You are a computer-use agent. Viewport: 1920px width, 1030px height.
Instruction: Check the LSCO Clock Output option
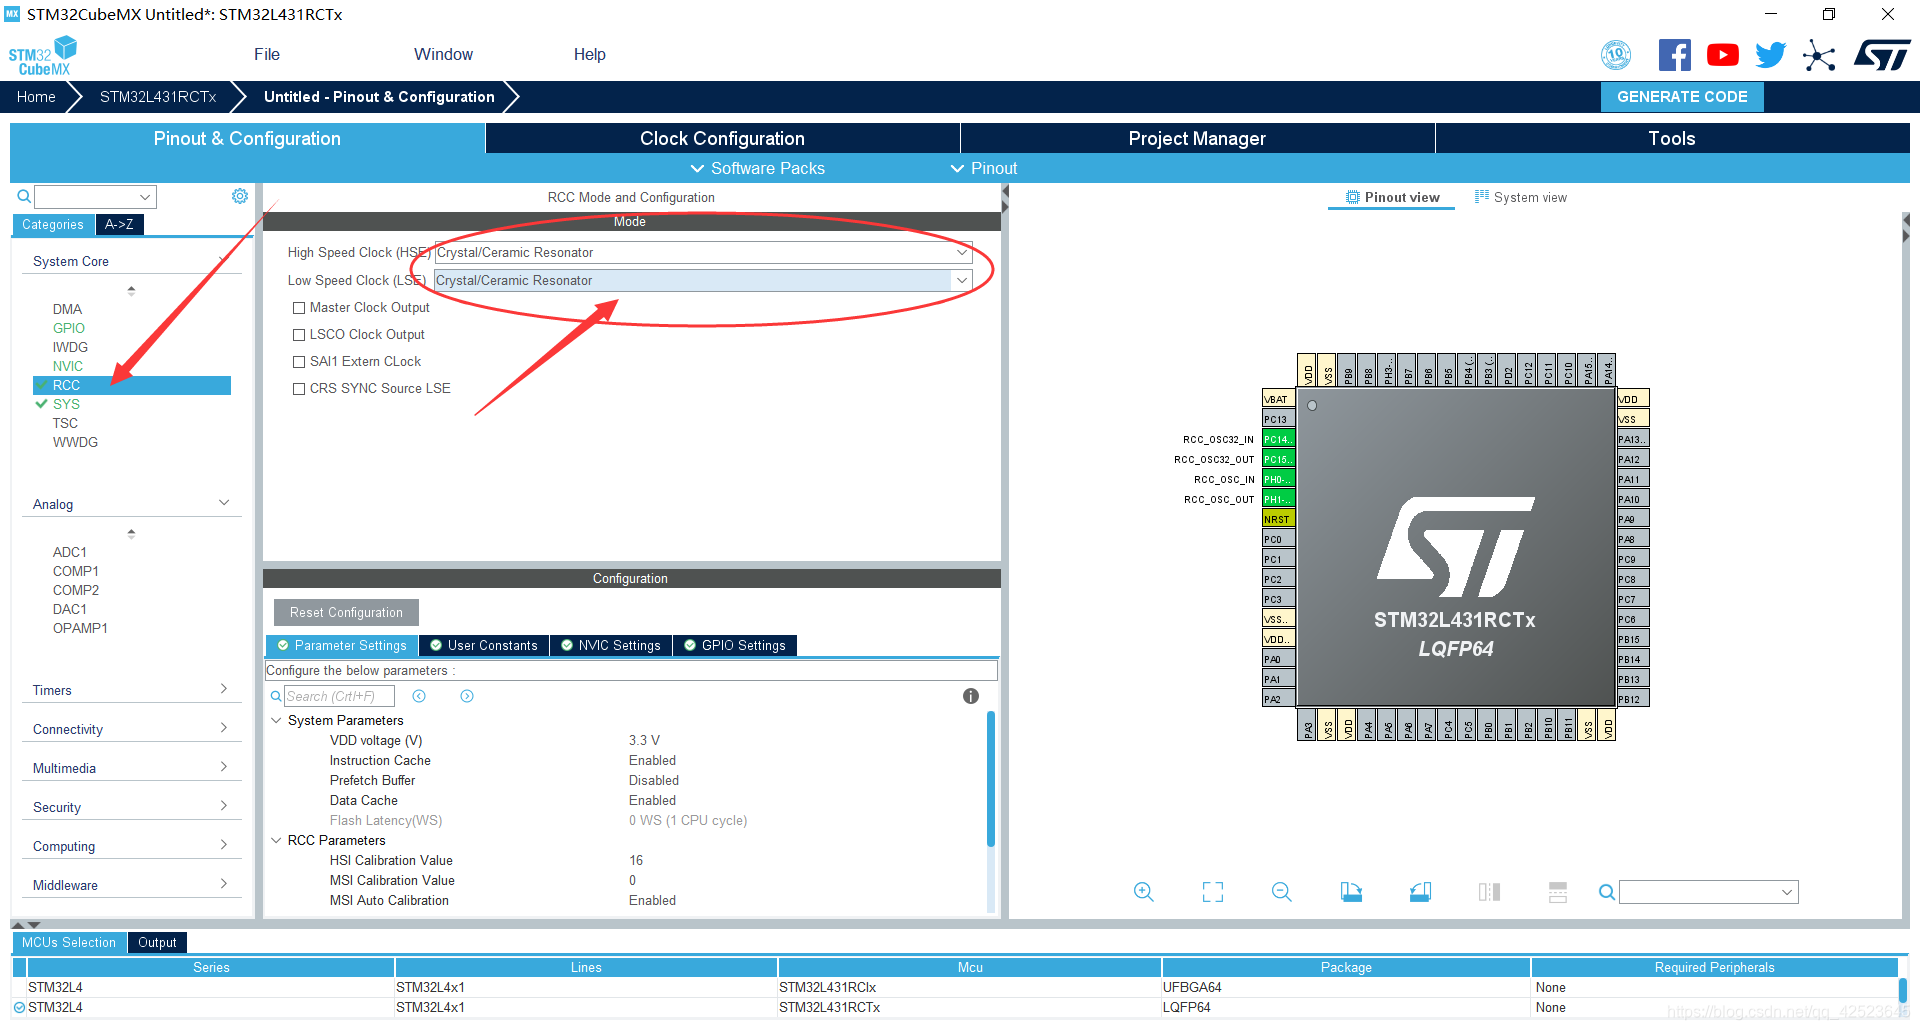tap(298, 335)
